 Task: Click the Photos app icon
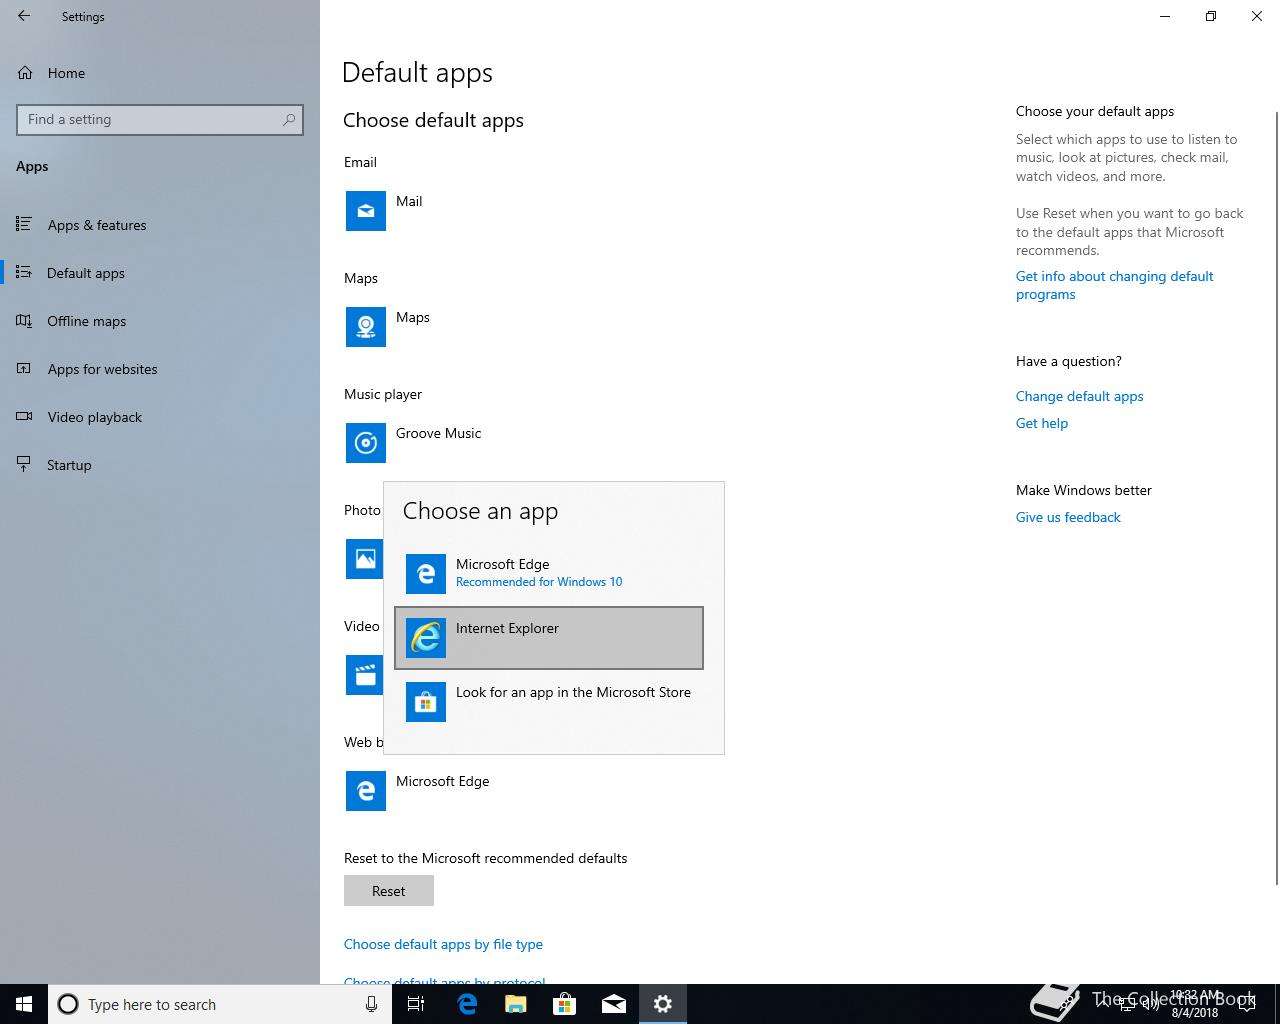pyautogui.click(x=365, y=559)
